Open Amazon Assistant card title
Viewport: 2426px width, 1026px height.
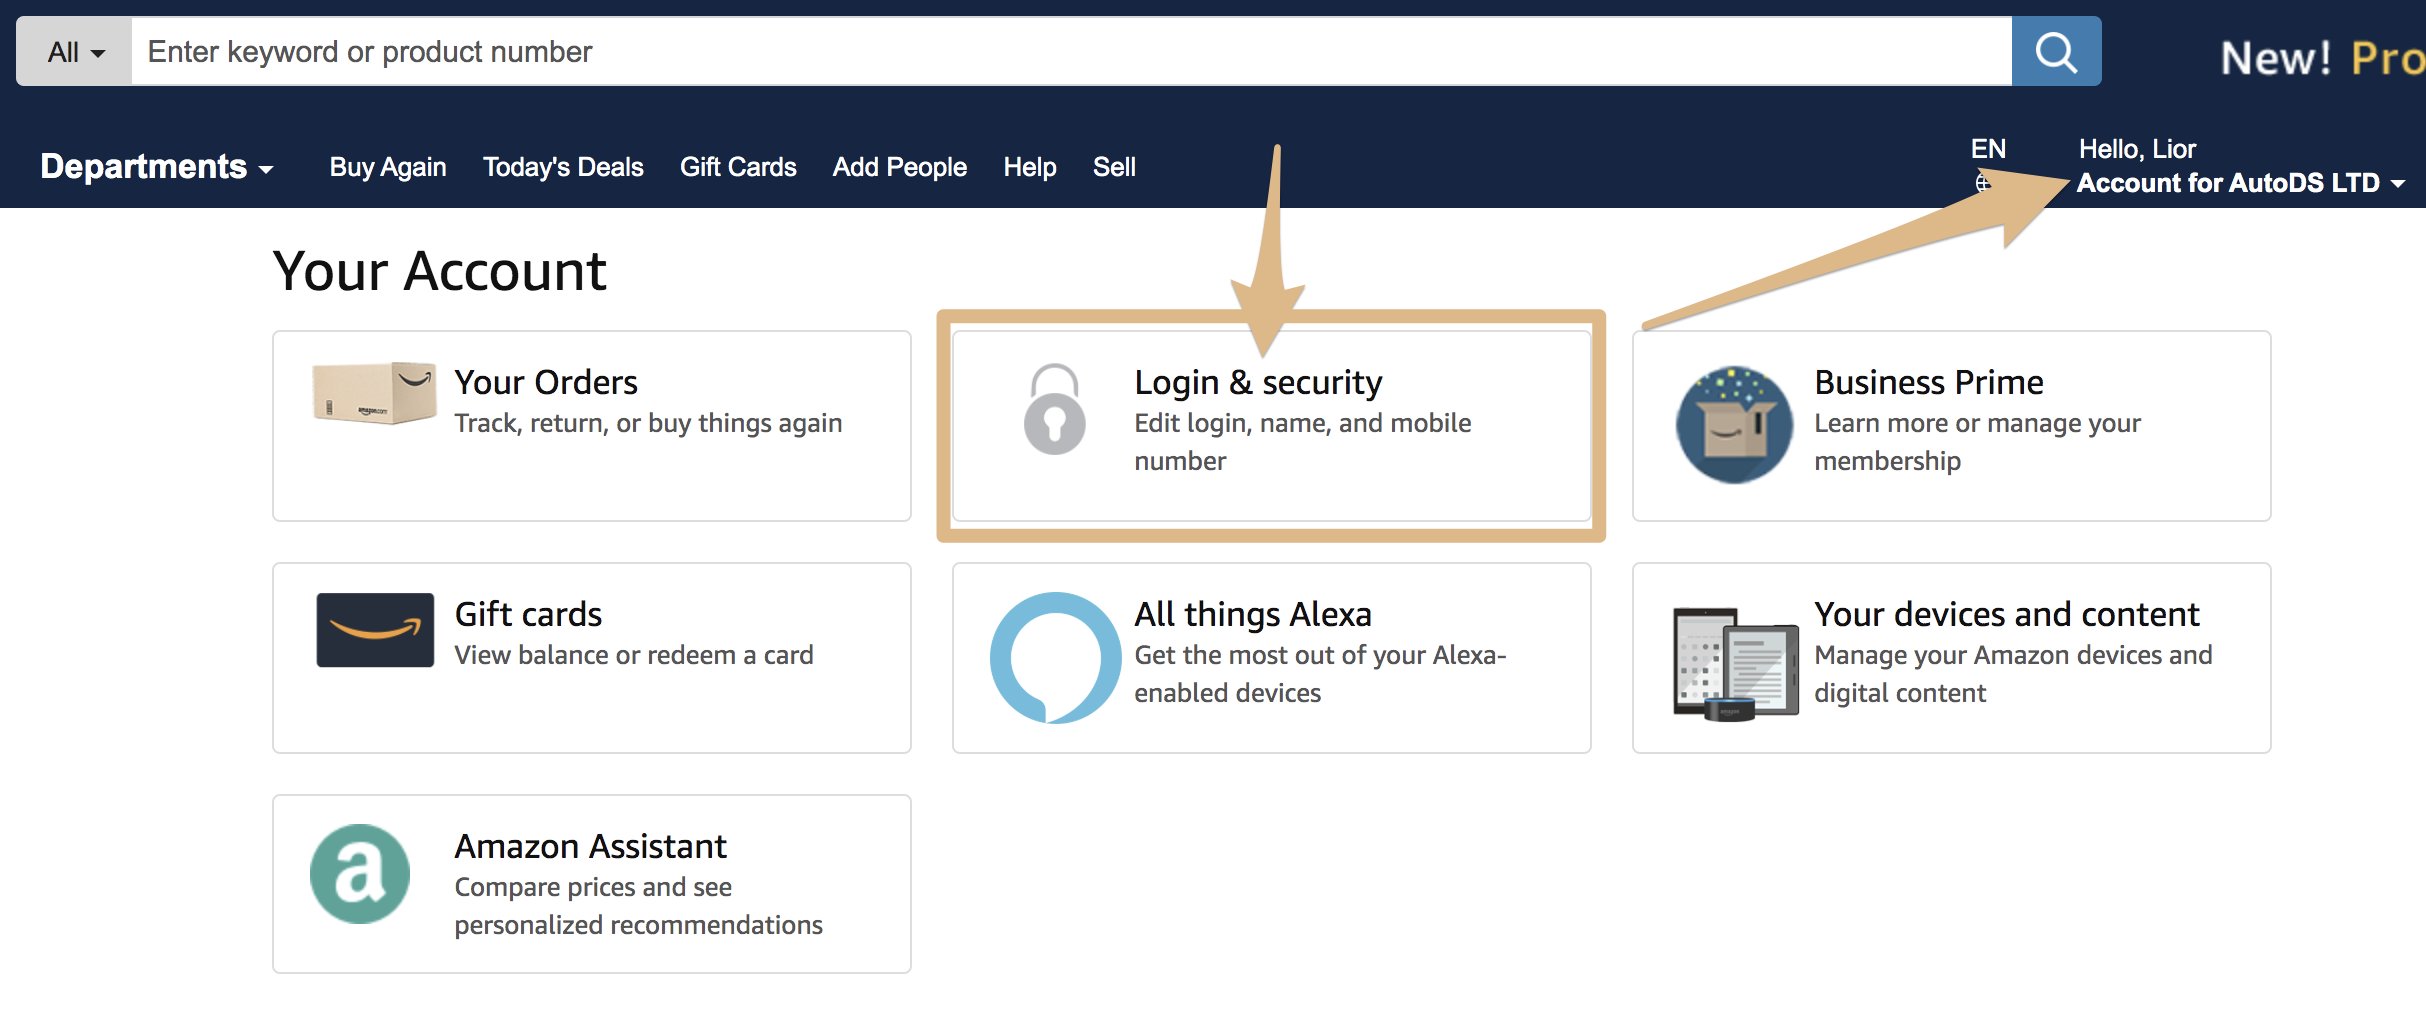(590, 846)
